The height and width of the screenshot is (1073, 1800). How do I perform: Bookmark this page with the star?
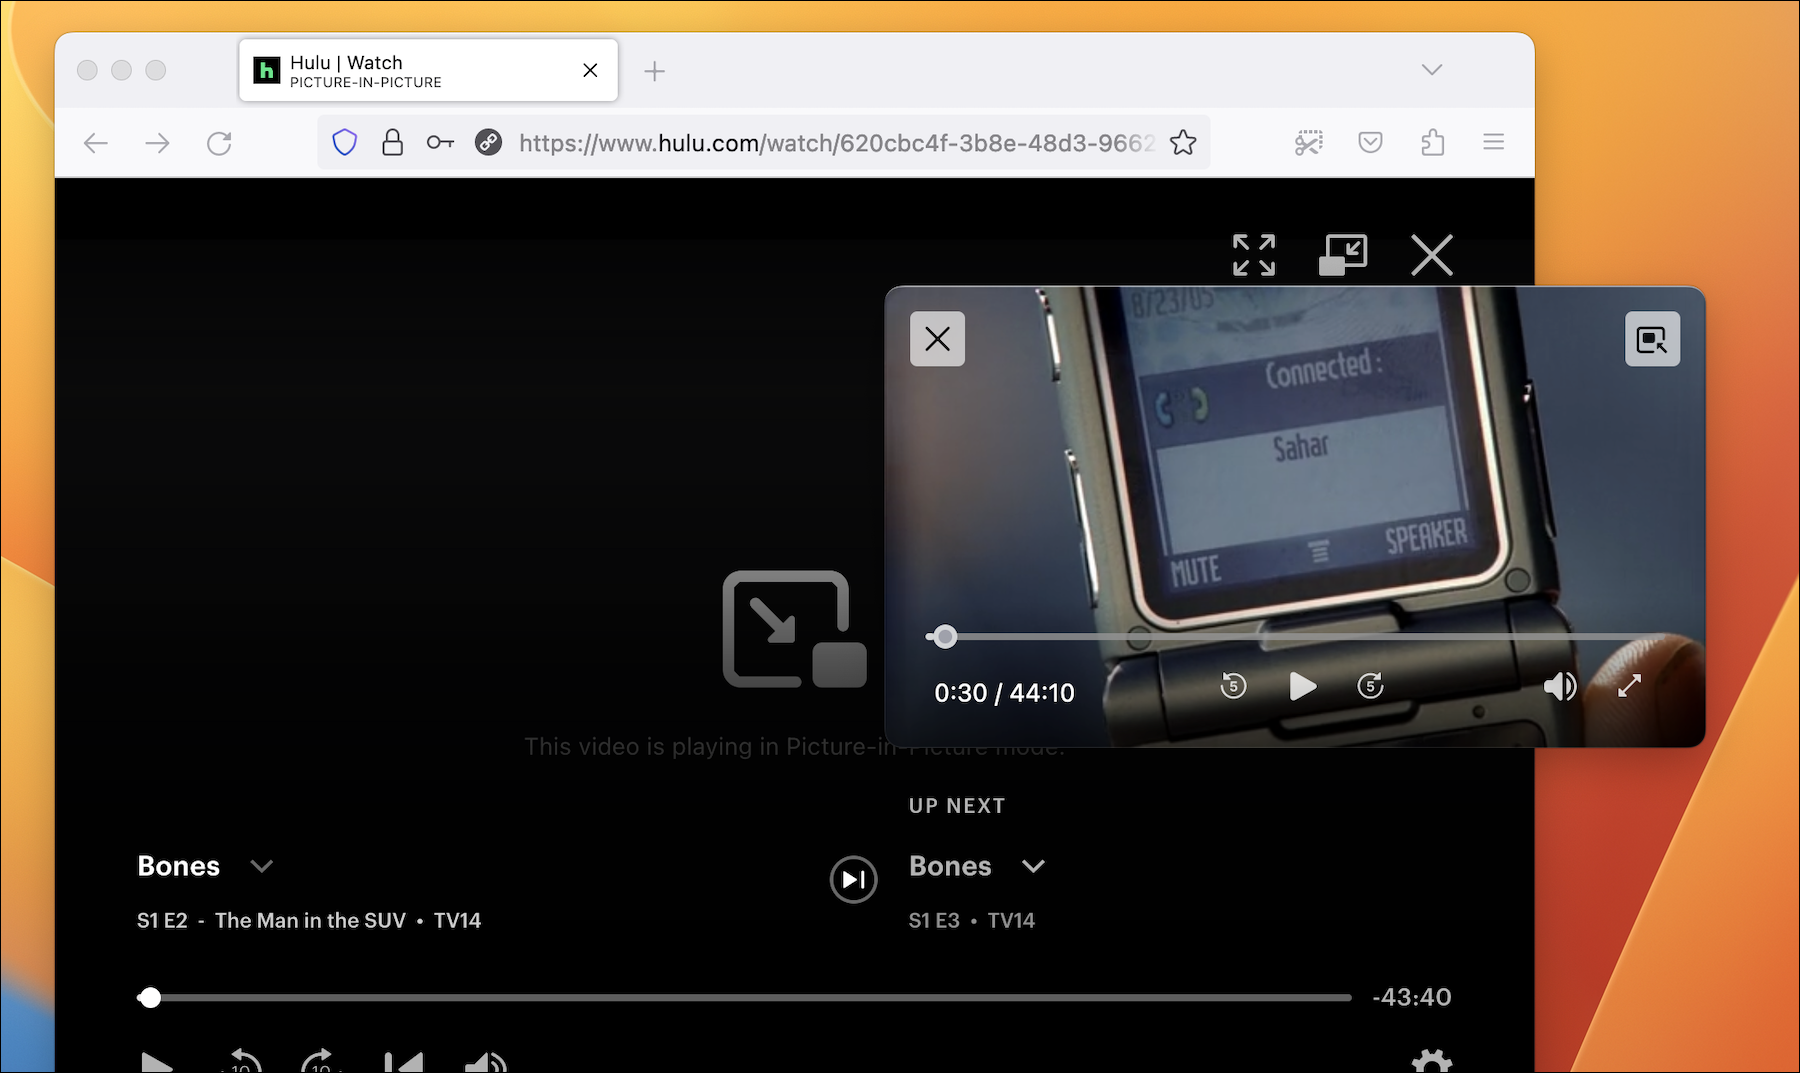[x=1183, y=143]
